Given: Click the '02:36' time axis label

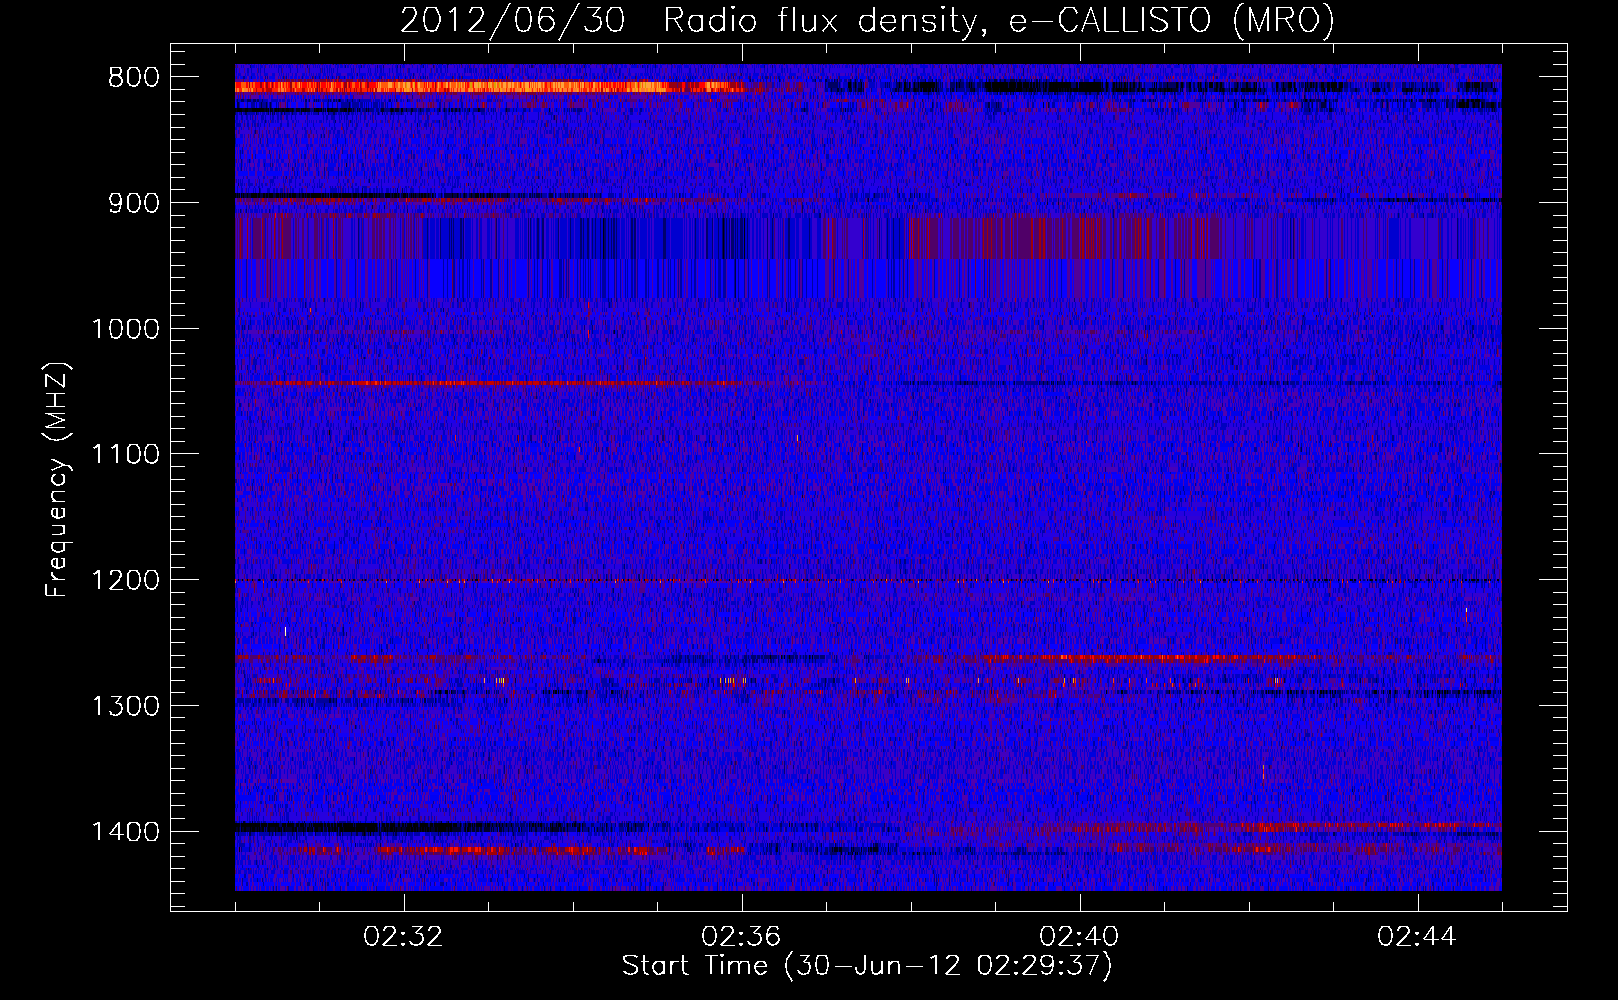Looking at the screenshot, I should coord(741,937).
